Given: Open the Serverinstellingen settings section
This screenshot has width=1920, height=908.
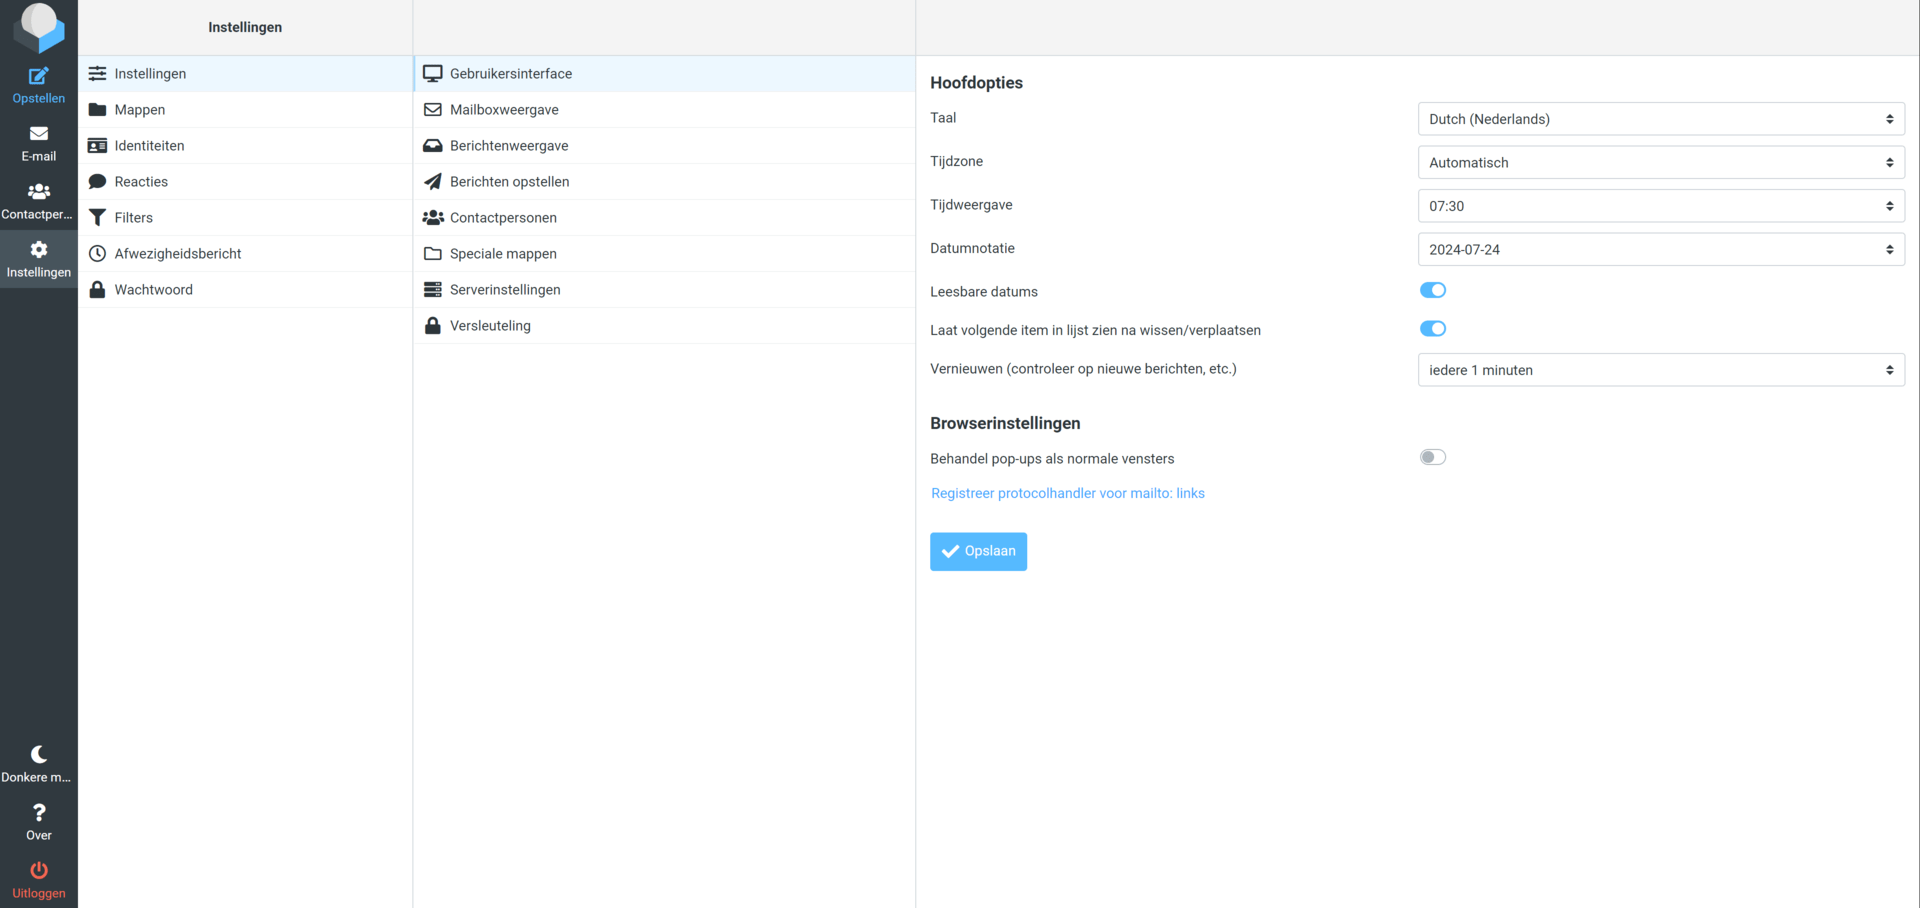Looking at the screenshot, I should coord(664,289).
